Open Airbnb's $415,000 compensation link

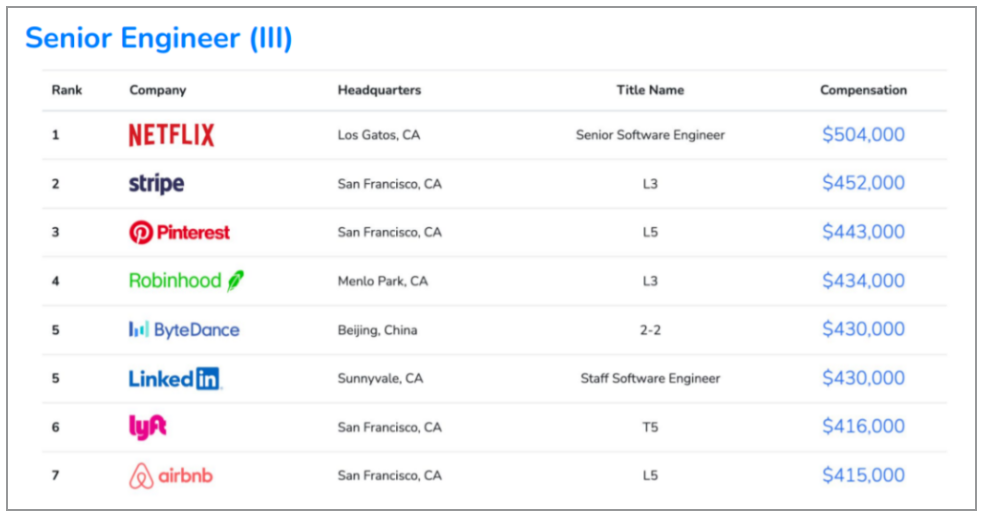(863, 475)
